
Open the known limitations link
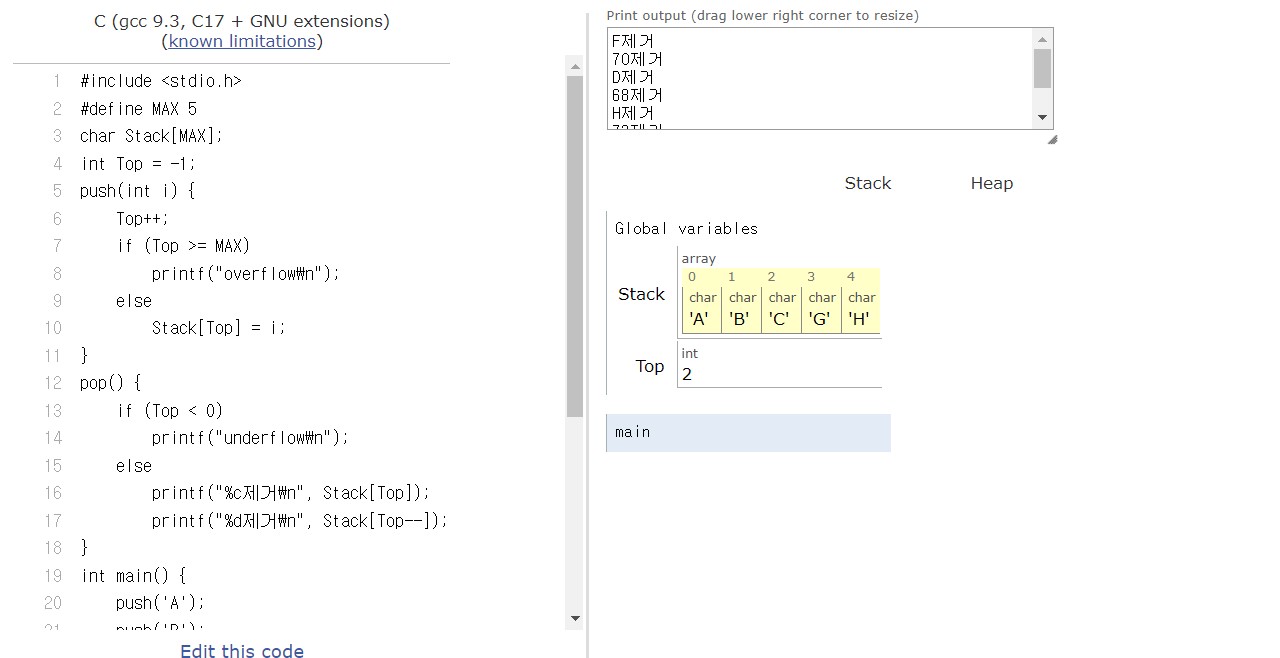pos(242,41)
